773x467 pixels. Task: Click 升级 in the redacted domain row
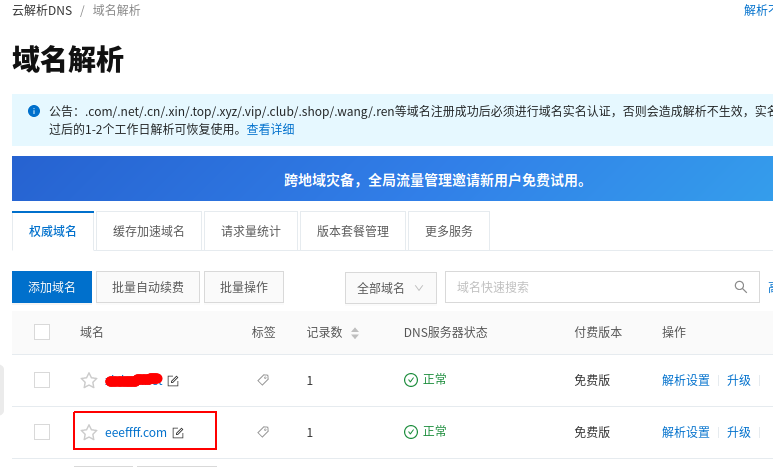[x=738, y=380]
